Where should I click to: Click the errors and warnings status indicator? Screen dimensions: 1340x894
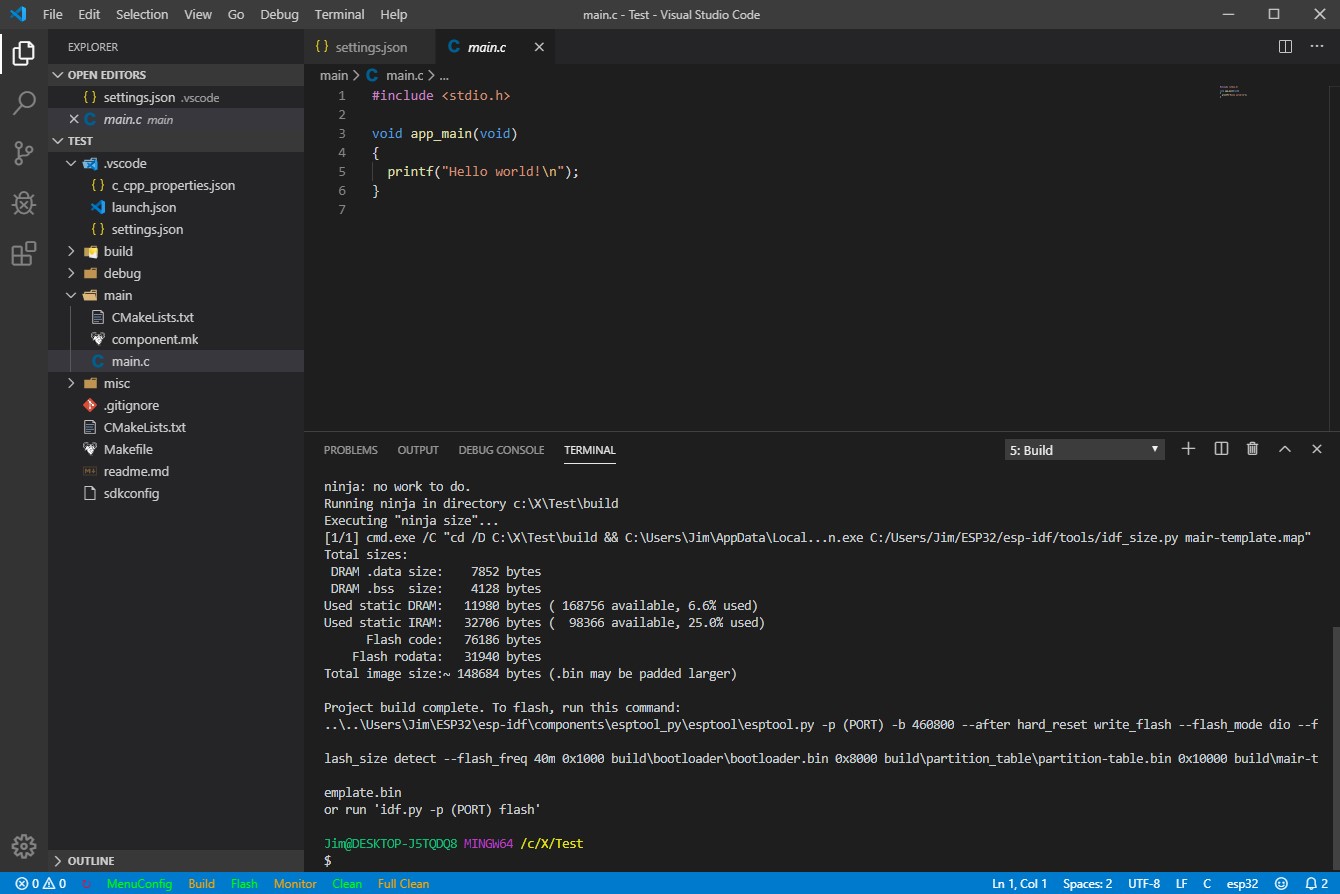[40, 884]
